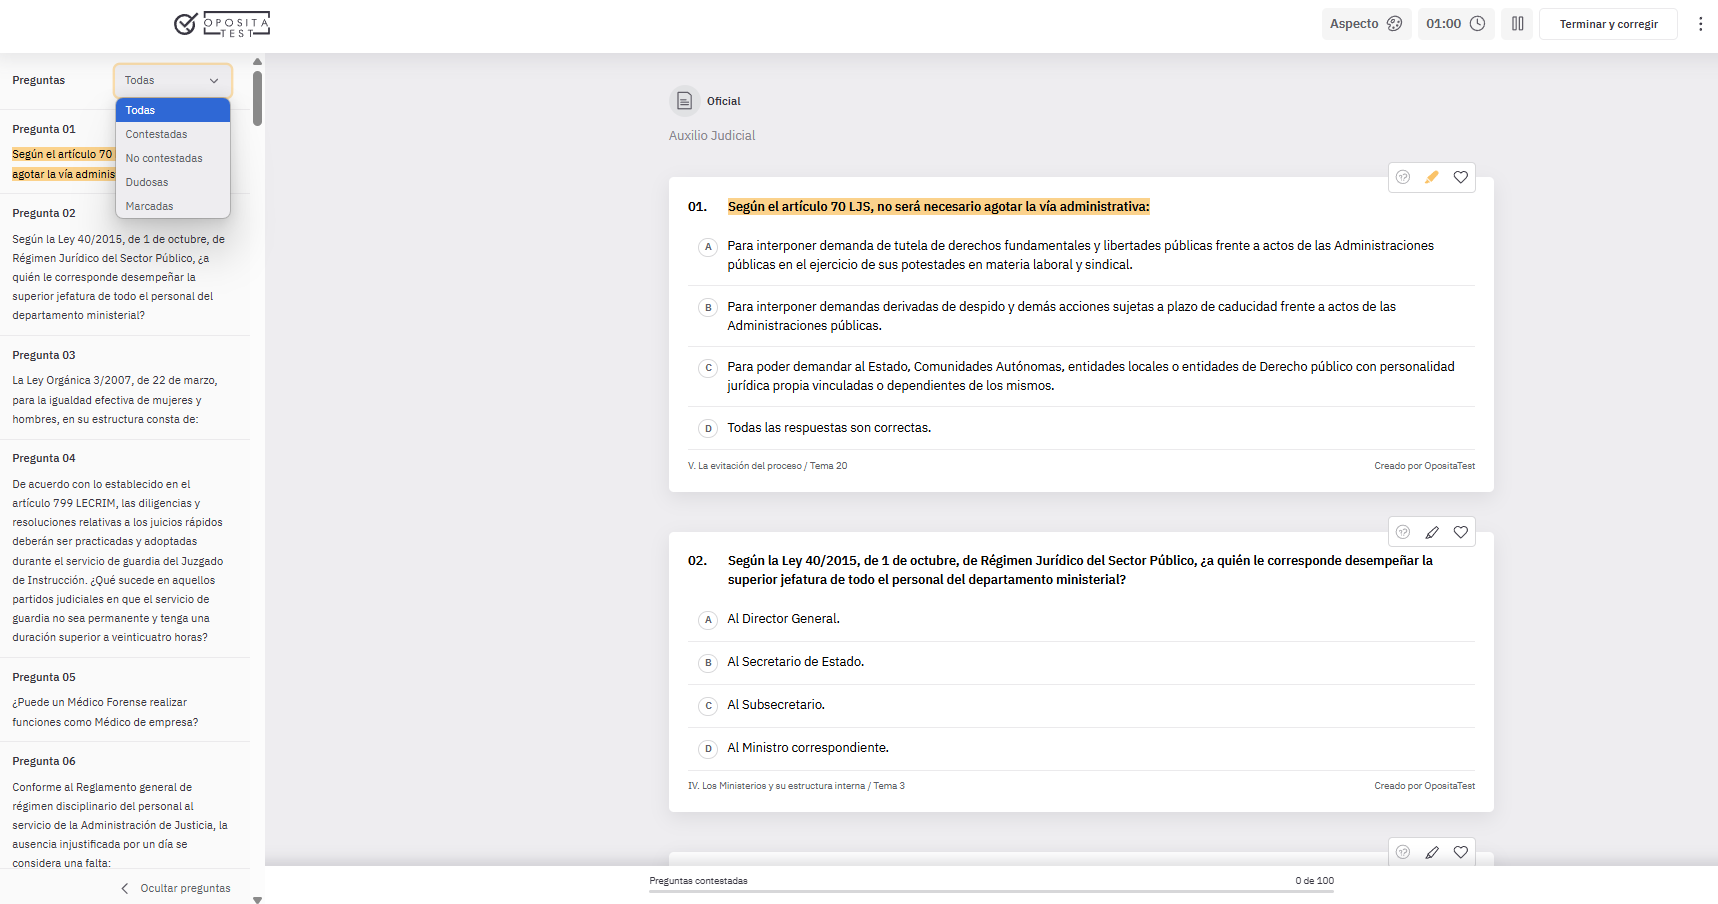Image resolution: width=1718 pixels, height=904 pixels.
Task: Choose 'Dudosas' in the filter list
Action: [173, 182]
